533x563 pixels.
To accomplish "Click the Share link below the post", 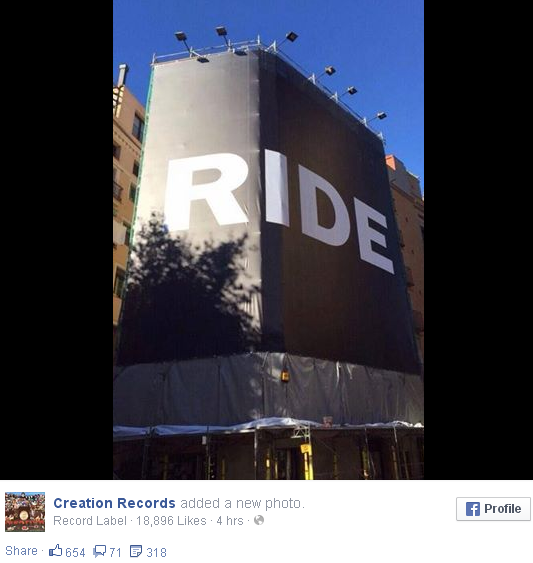I will [21, 550].
